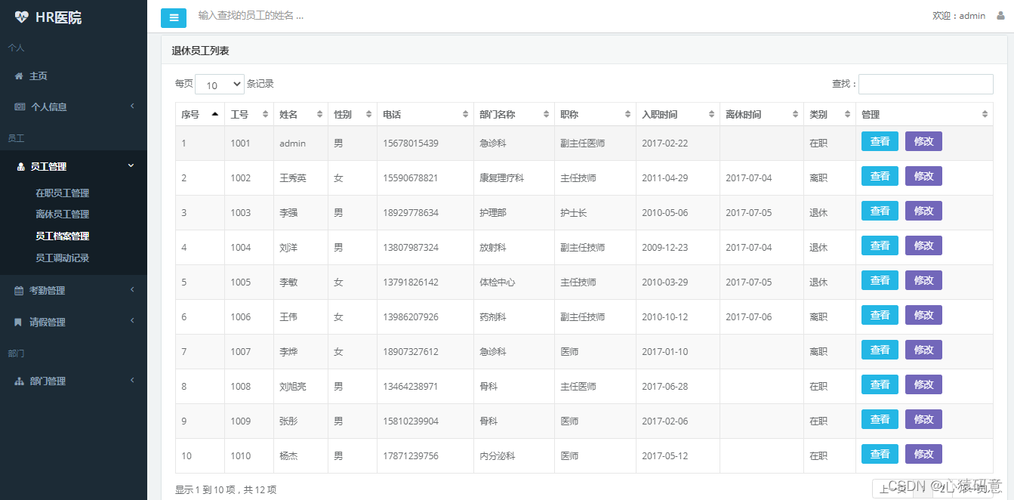Expand the 请假管理 sidebar chevron

[x=132, y=321]
